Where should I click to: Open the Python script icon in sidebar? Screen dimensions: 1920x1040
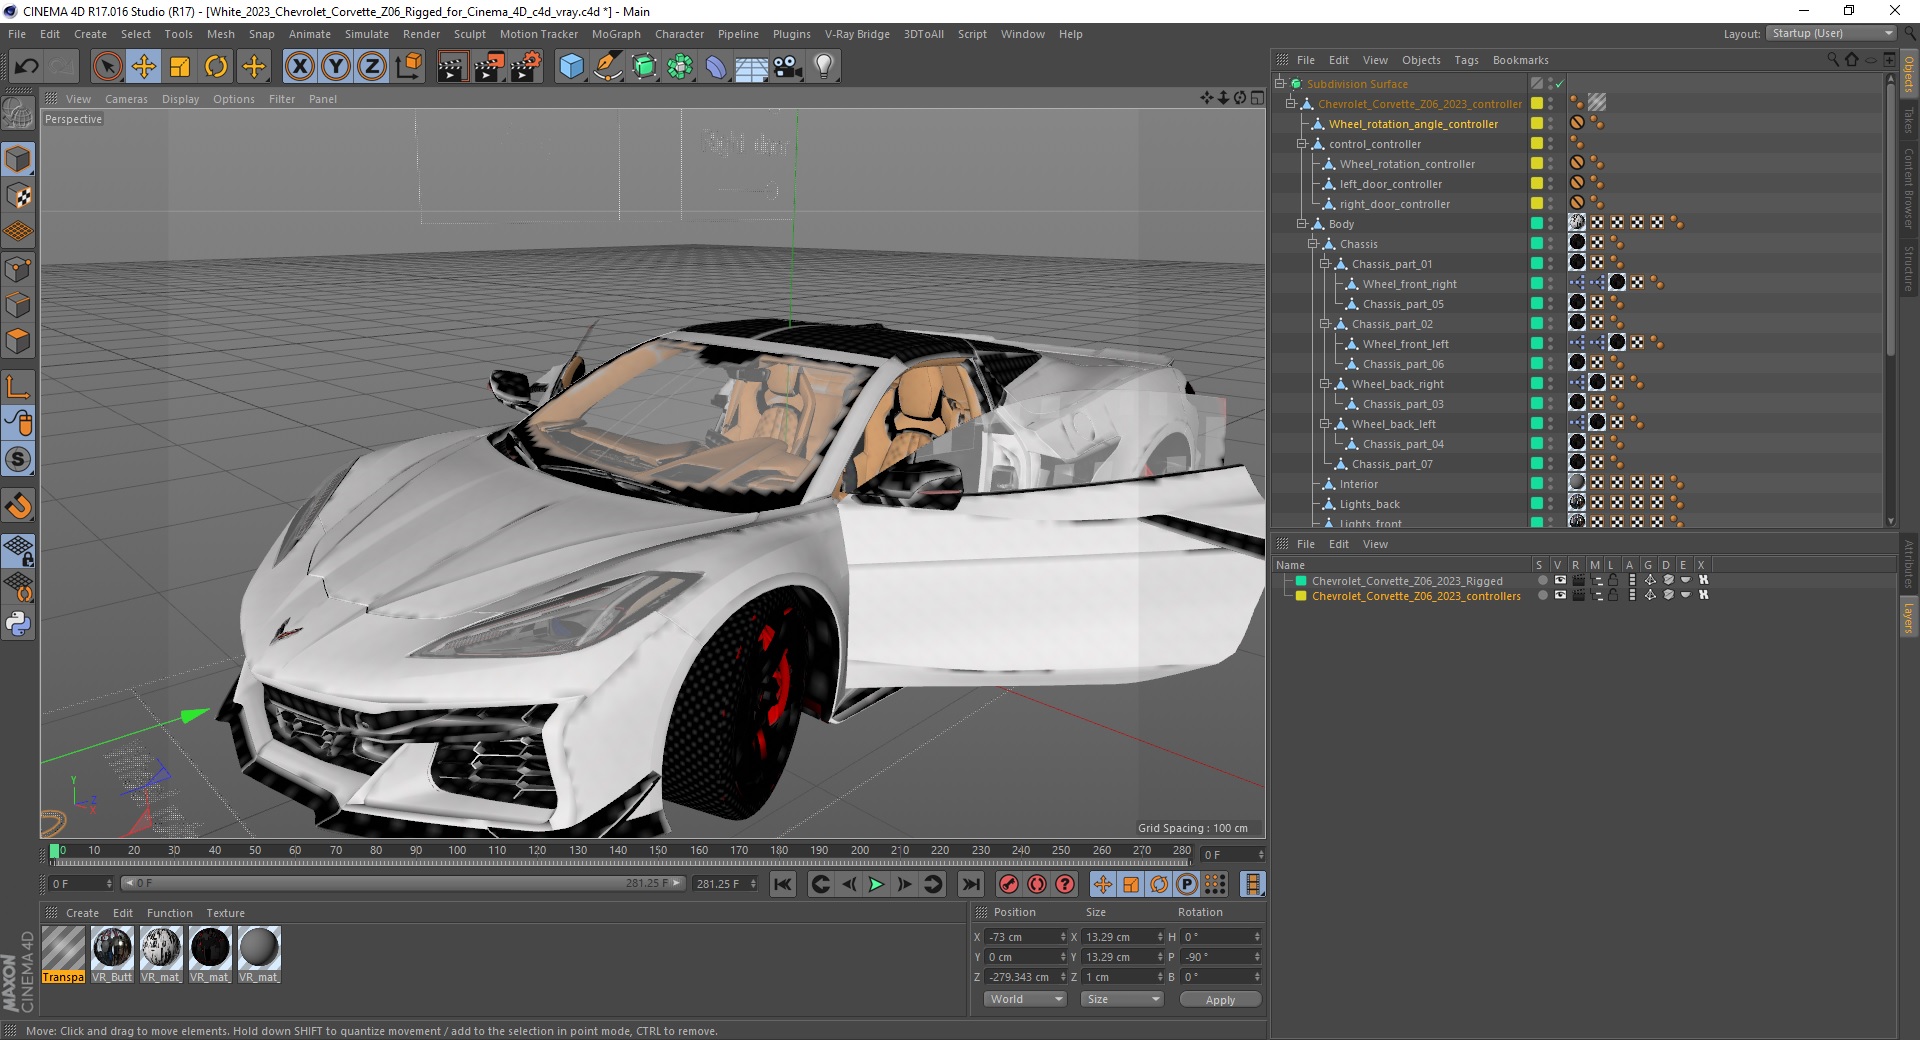point(18,624)
